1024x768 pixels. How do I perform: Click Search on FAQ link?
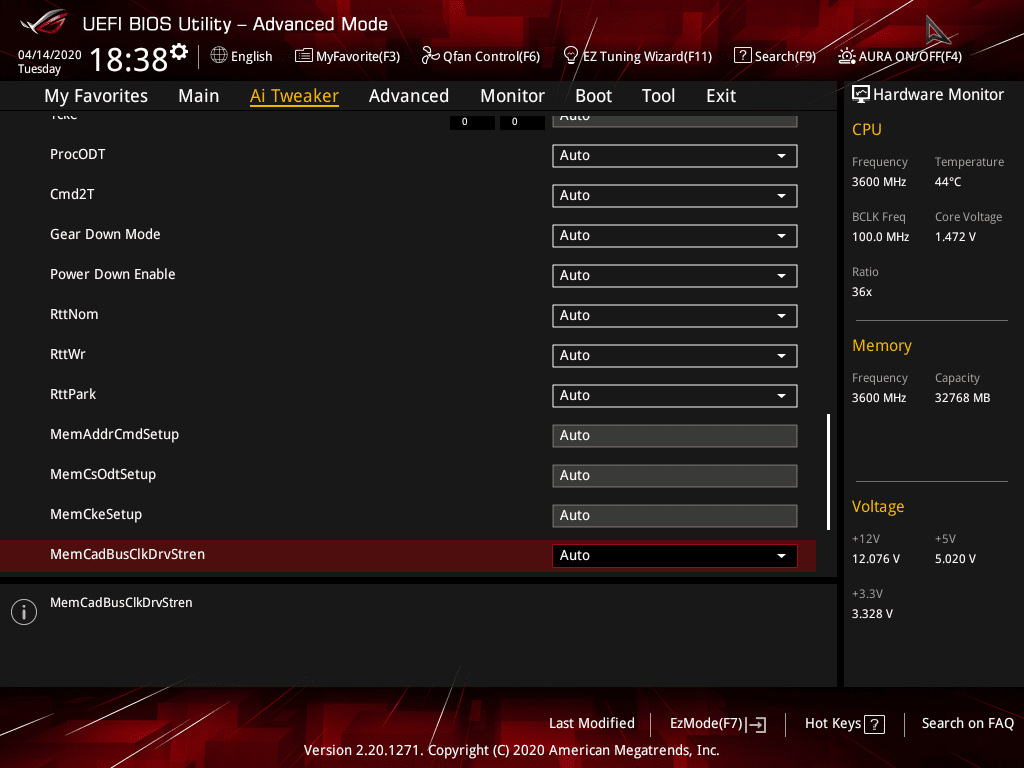[967, 723]
